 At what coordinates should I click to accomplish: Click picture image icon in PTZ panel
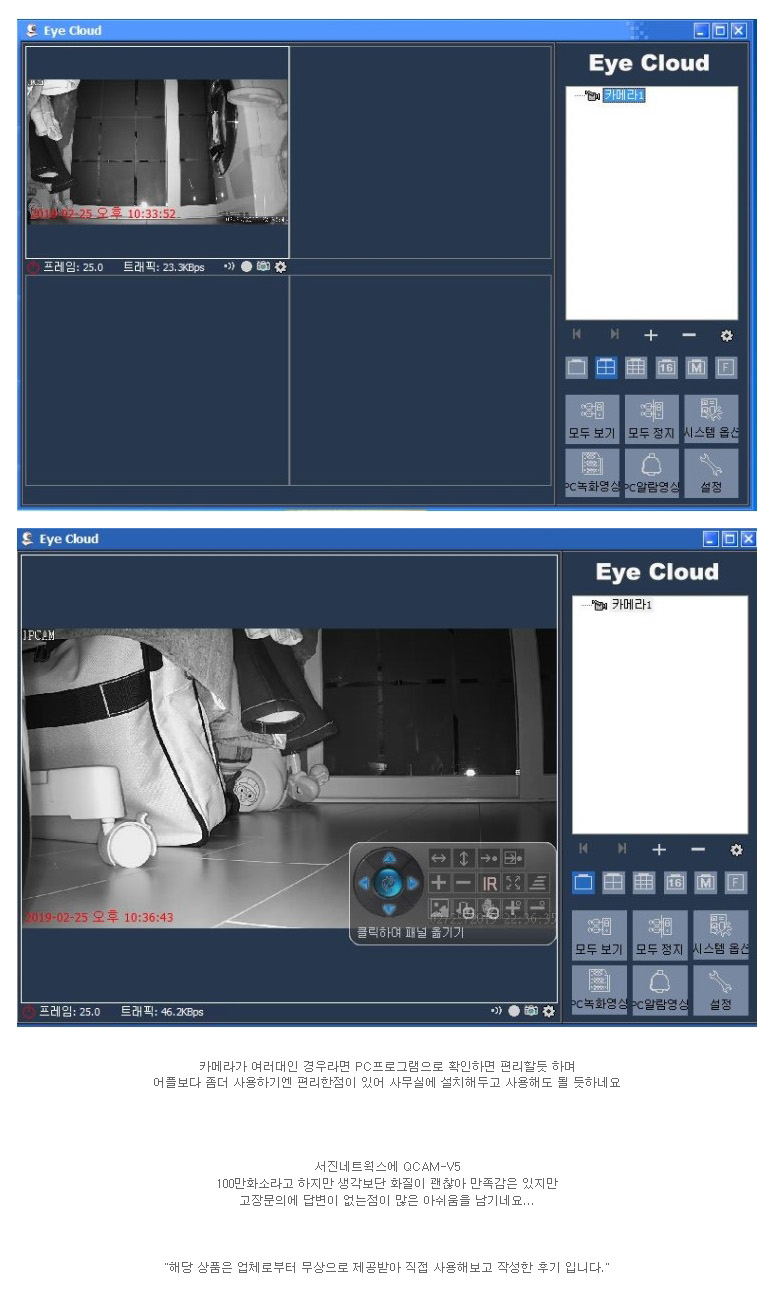pyautogui.click(x=439, y=908)
